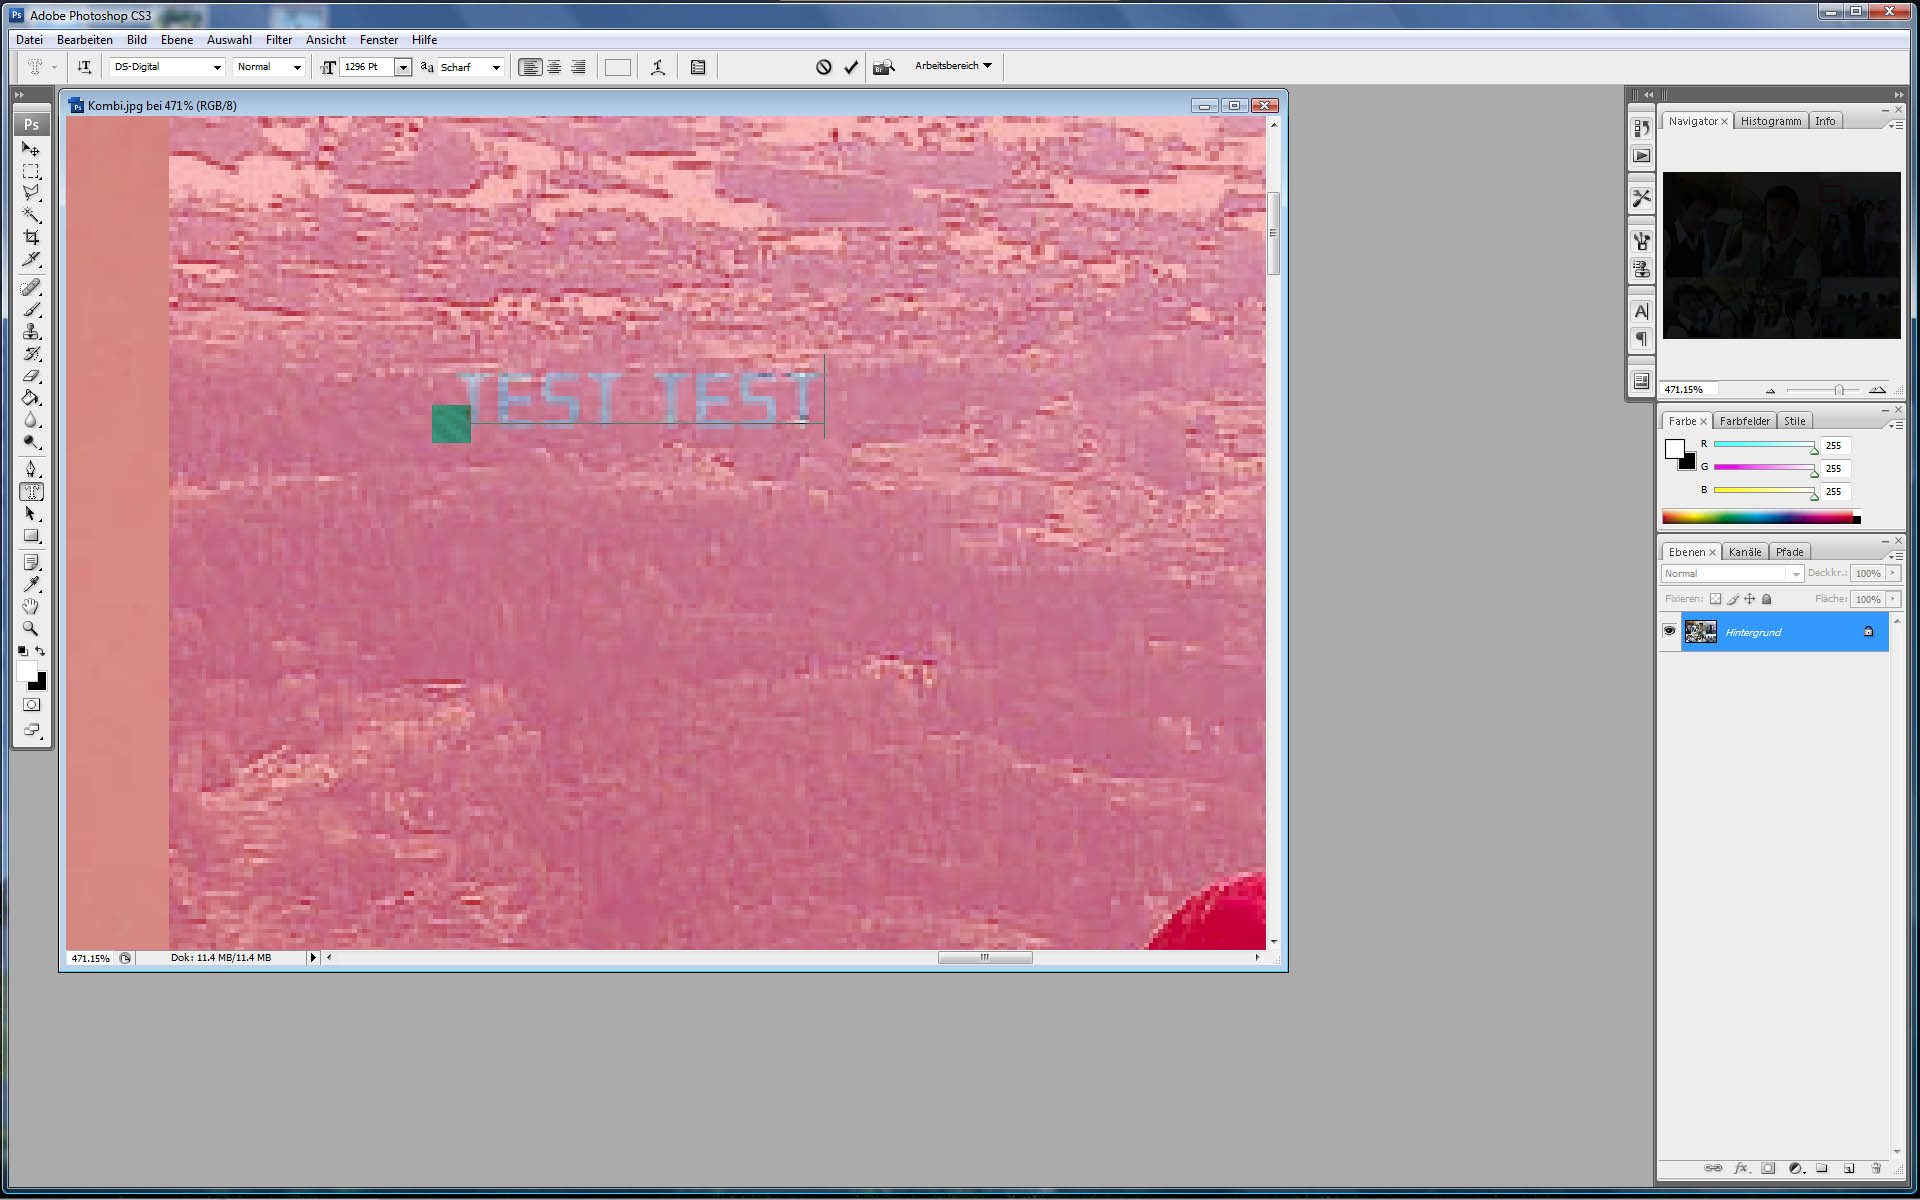Select the Zoom tool in toolbox
The width and height of the screenshot is (1920, 1200).
click(31, 629)
